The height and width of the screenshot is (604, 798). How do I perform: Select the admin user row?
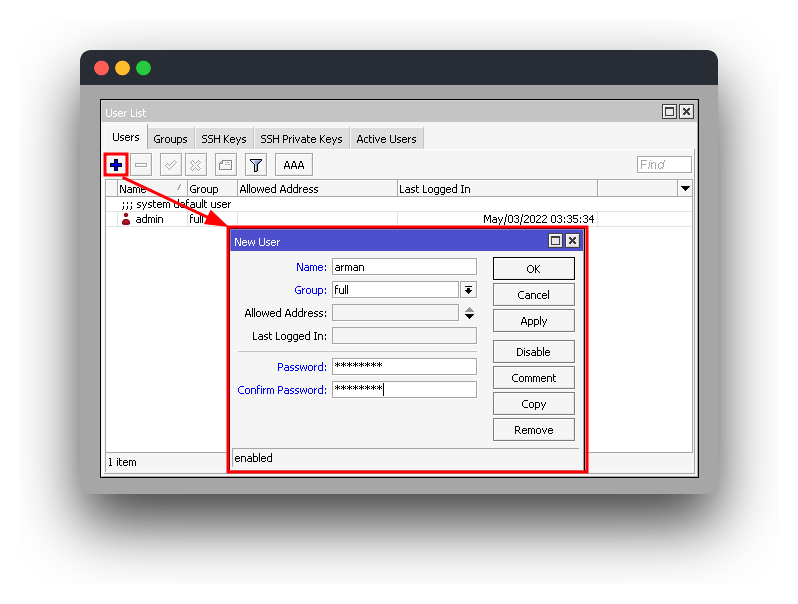tap(150, 219)
